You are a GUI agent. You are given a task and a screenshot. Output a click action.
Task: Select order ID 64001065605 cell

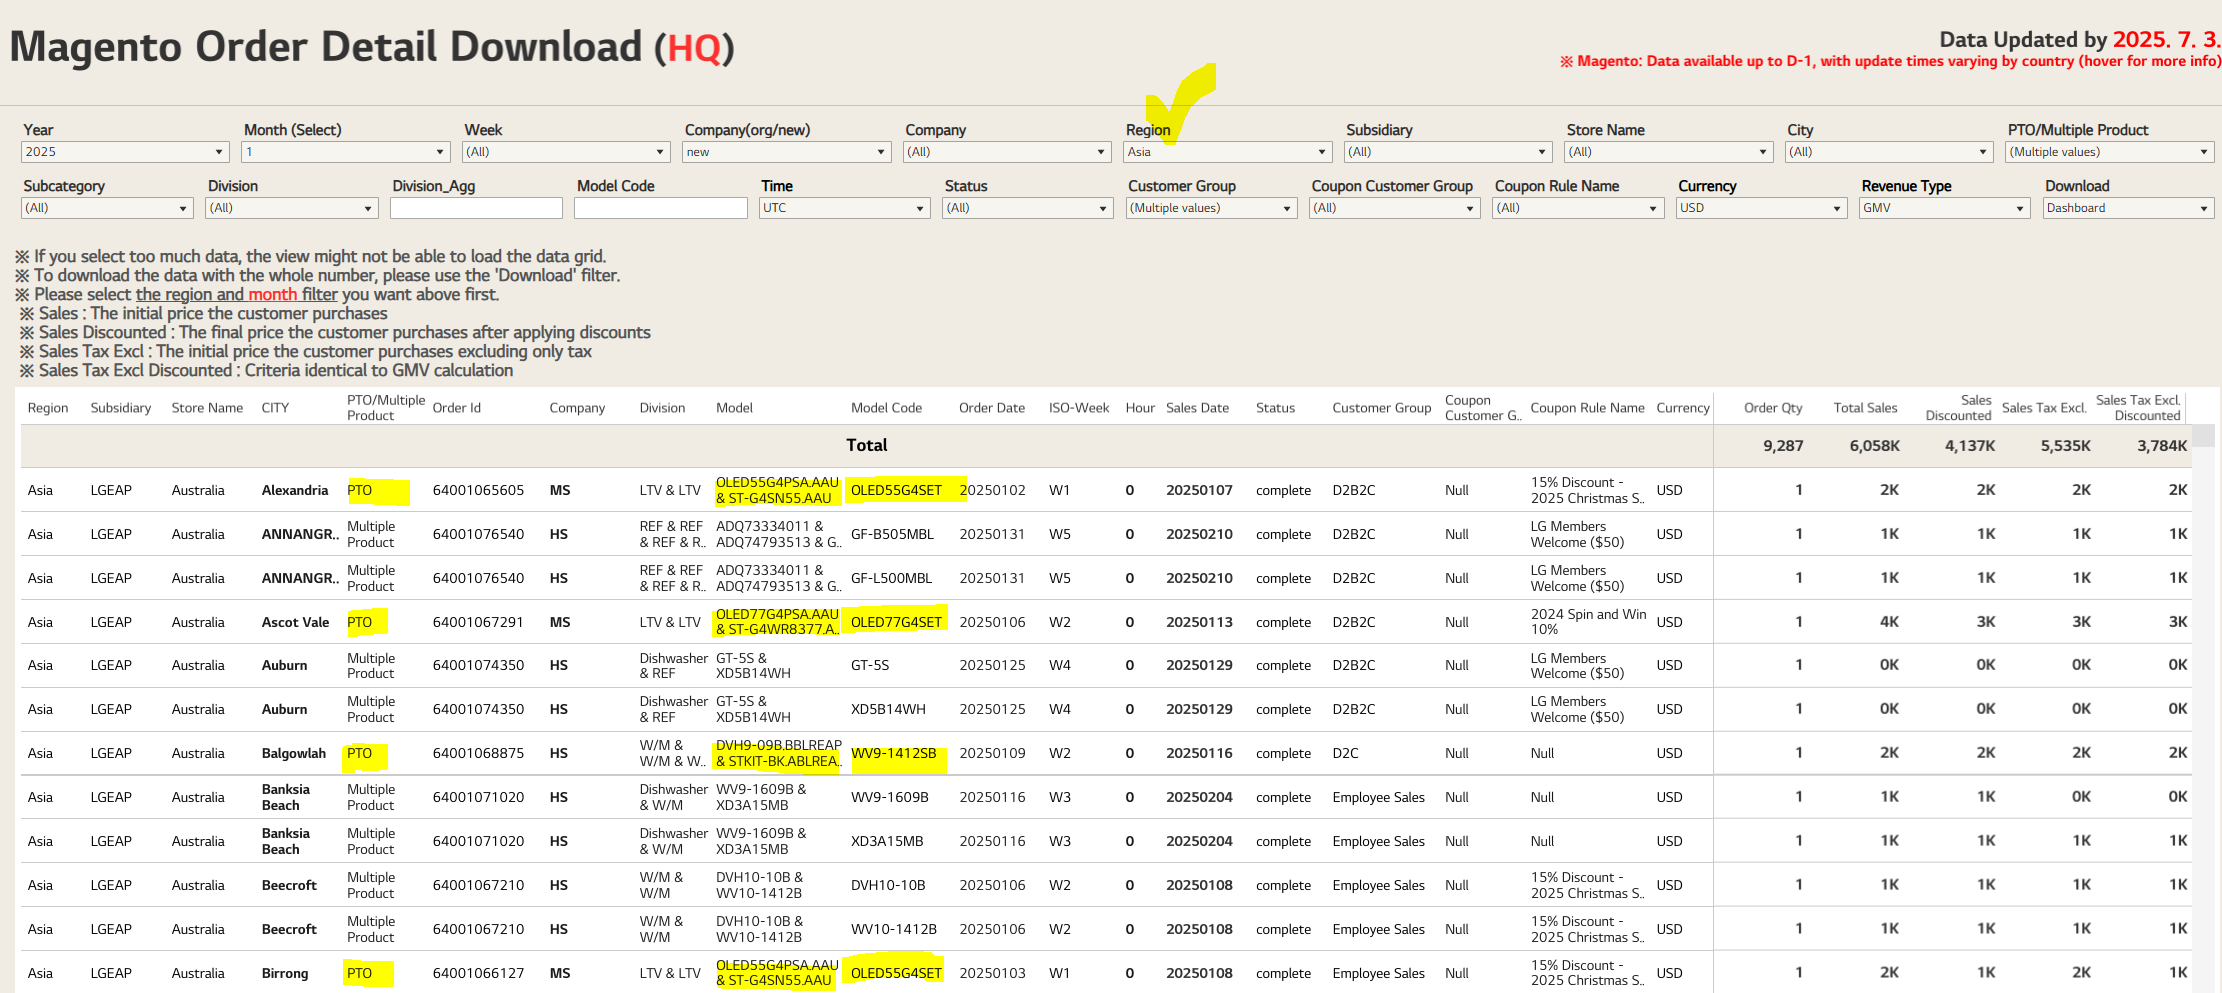tap(478, 490)
